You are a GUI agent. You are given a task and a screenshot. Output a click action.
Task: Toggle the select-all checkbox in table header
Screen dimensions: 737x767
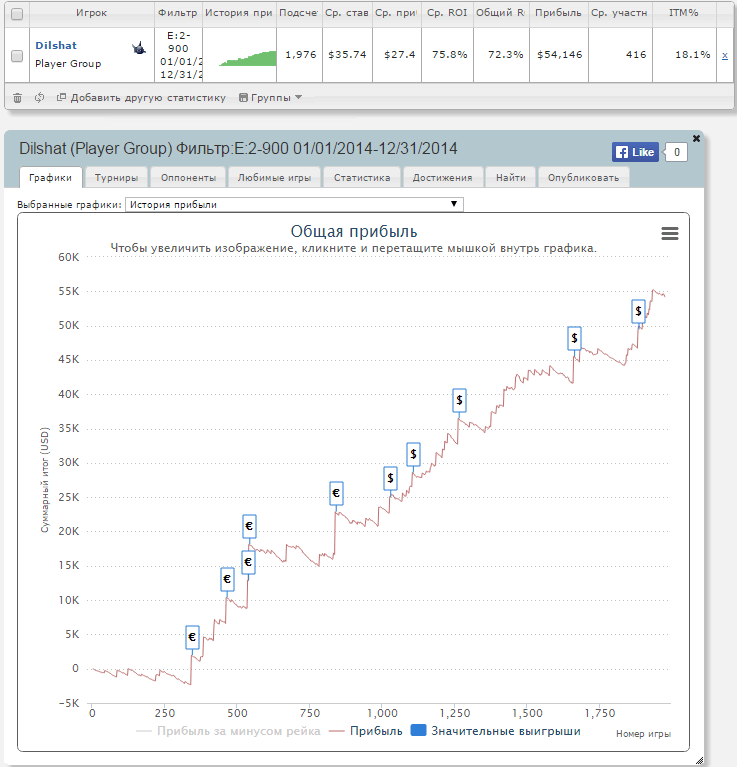(x=17, y=13)
